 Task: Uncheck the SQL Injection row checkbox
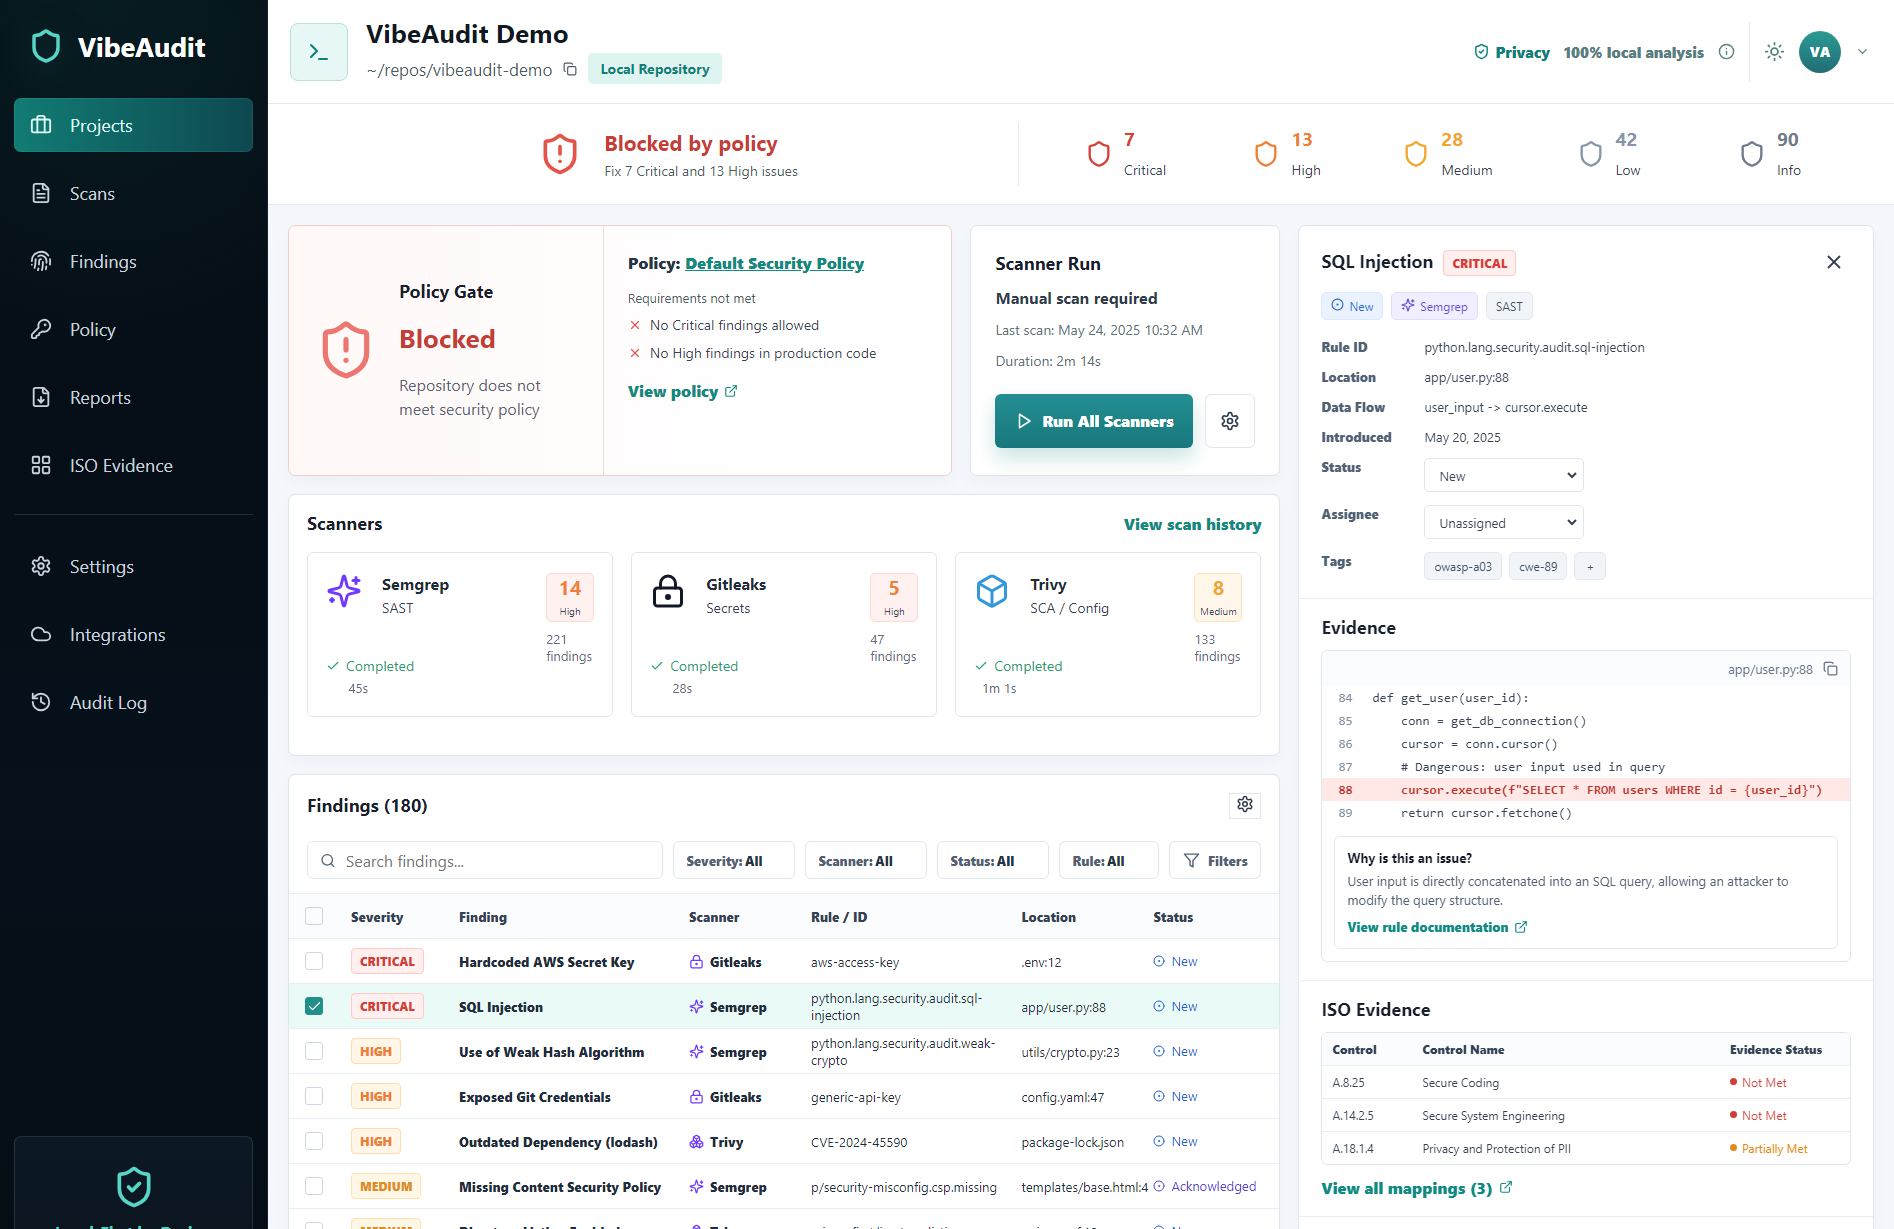314,1006
